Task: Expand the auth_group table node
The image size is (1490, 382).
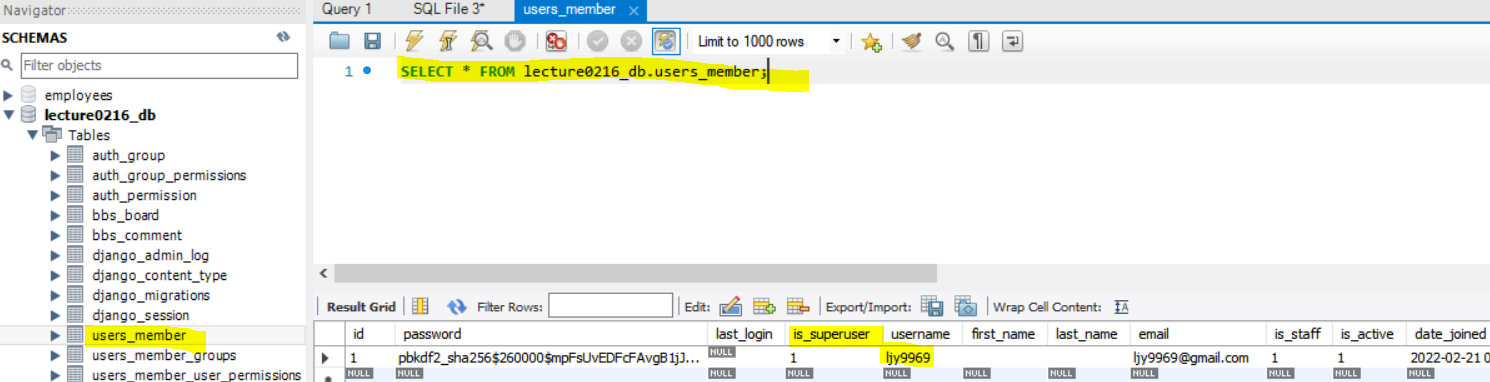Action: pyautogui.click(x=55, y=155)
